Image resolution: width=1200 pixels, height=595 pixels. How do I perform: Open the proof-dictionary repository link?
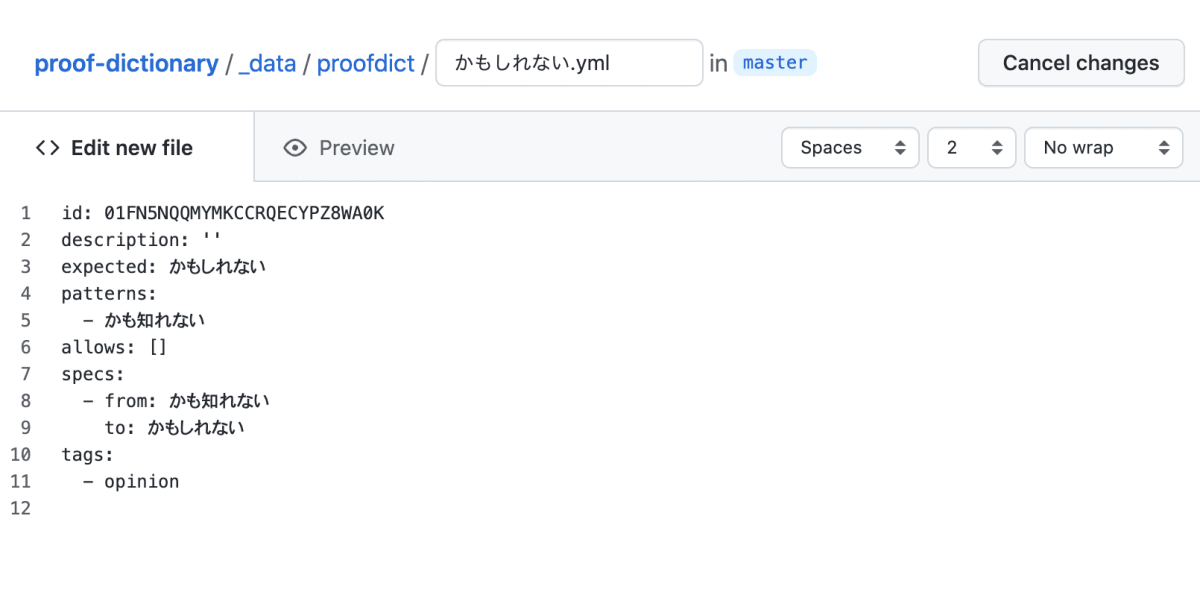click(x=126, y=63)
